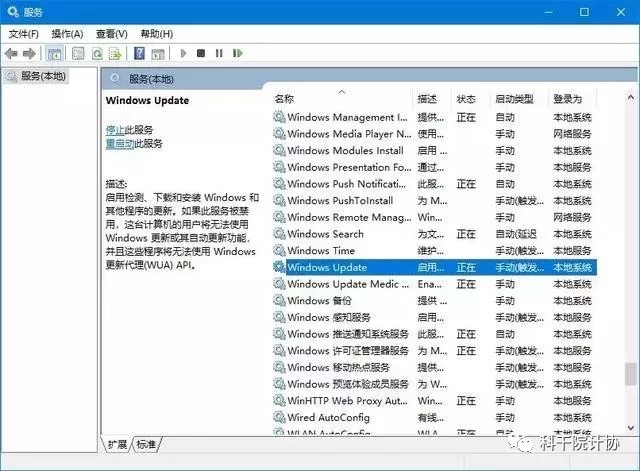Sort by the 名称 column header
Screen dimensions: 640x471
click(284, 99)
